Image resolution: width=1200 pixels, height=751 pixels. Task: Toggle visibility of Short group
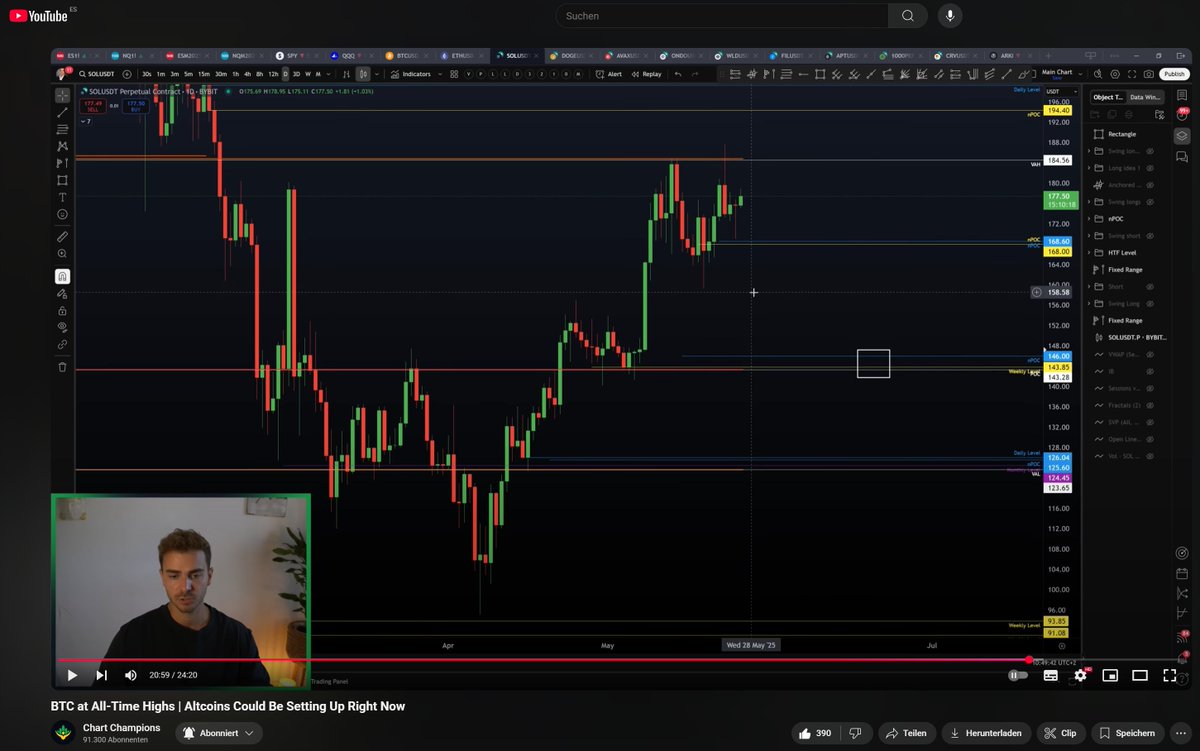point(1150,287)
